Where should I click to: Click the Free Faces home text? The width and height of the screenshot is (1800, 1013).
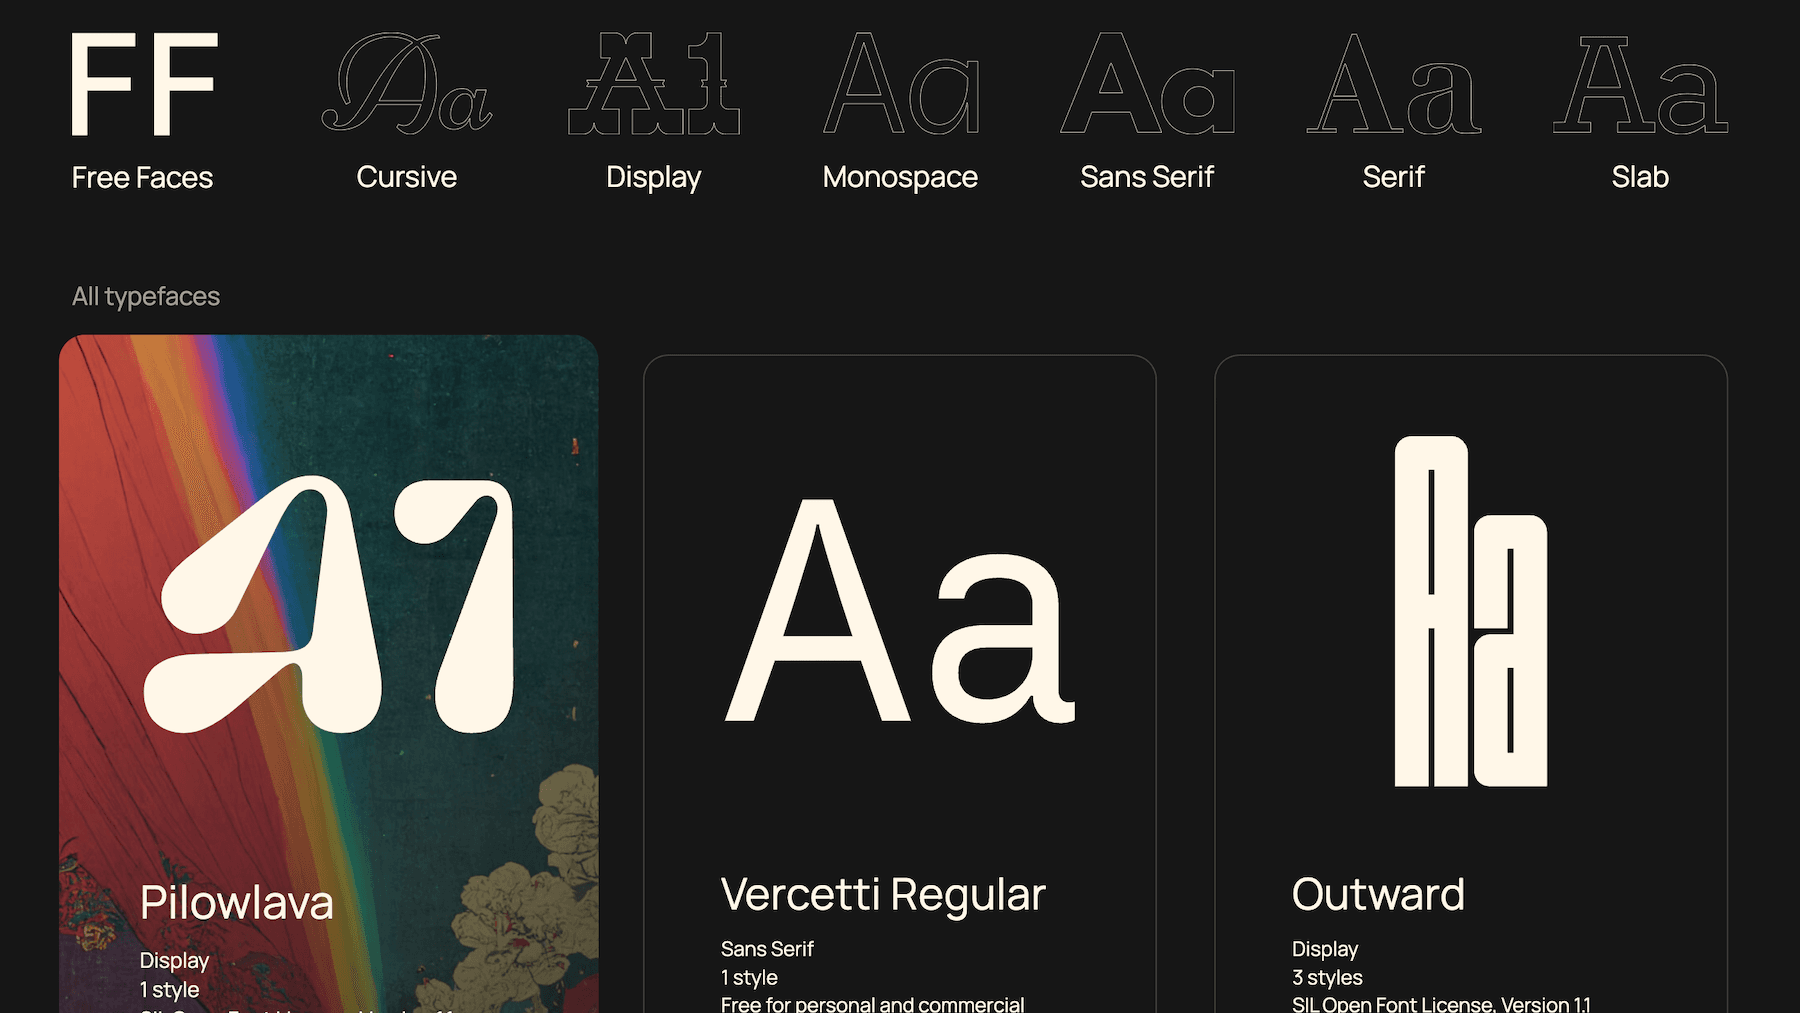click(142, 178)
